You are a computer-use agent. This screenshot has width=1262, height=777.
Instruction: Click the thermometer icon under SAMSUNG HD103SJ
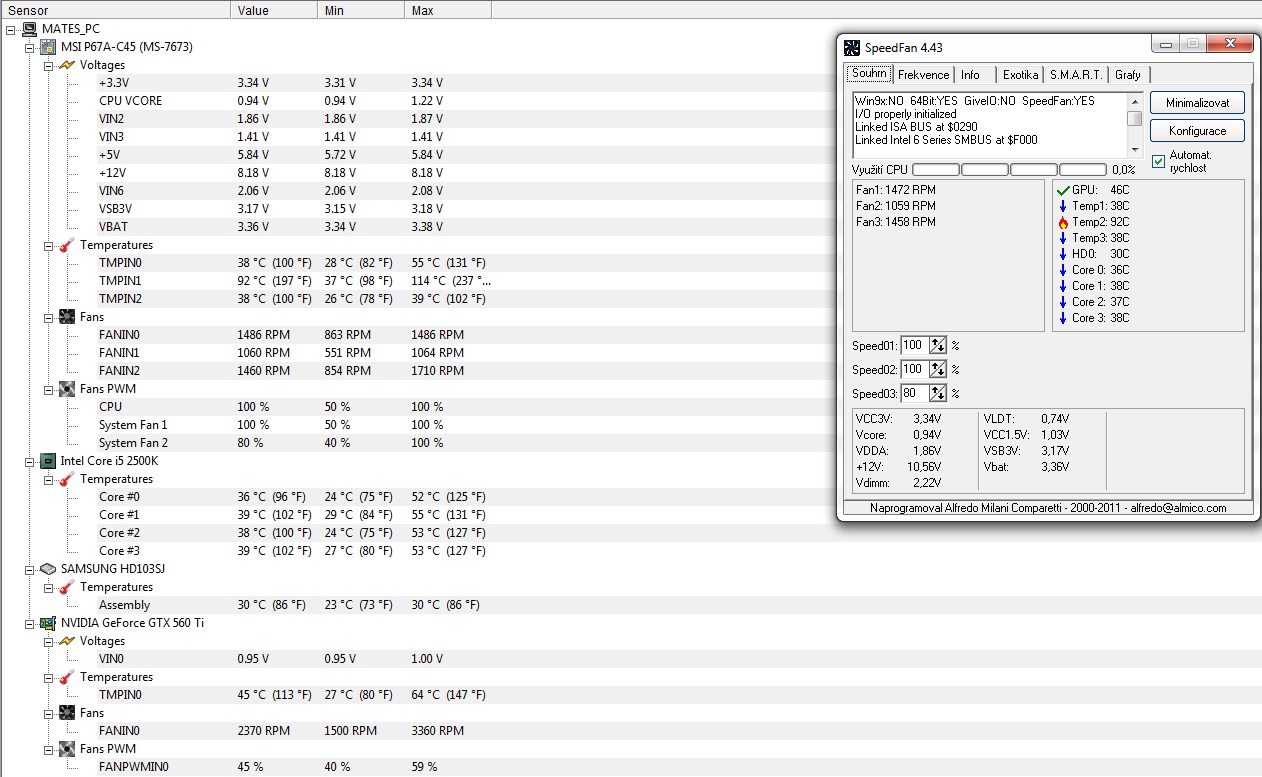[x=67, y=587]
